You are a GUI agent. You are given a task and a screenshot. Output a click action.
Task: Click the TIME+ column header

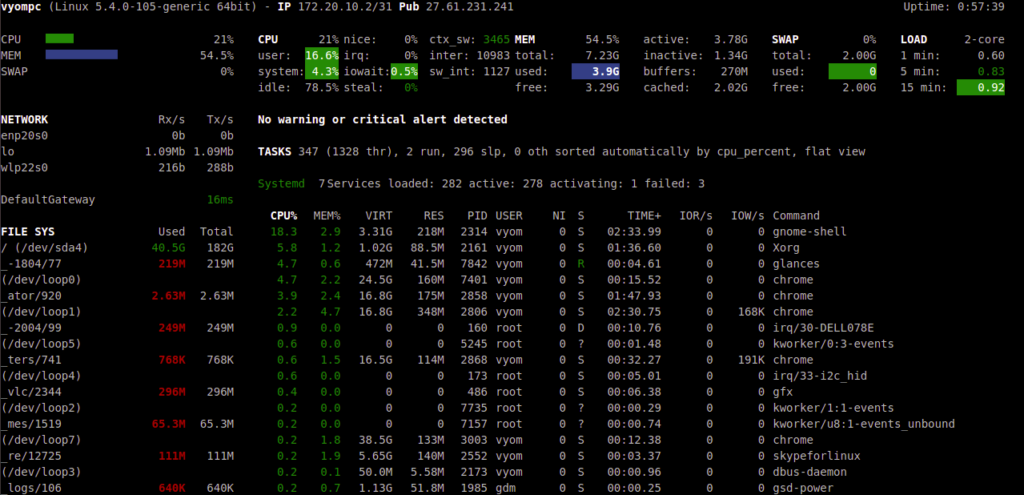pos(645,216)
